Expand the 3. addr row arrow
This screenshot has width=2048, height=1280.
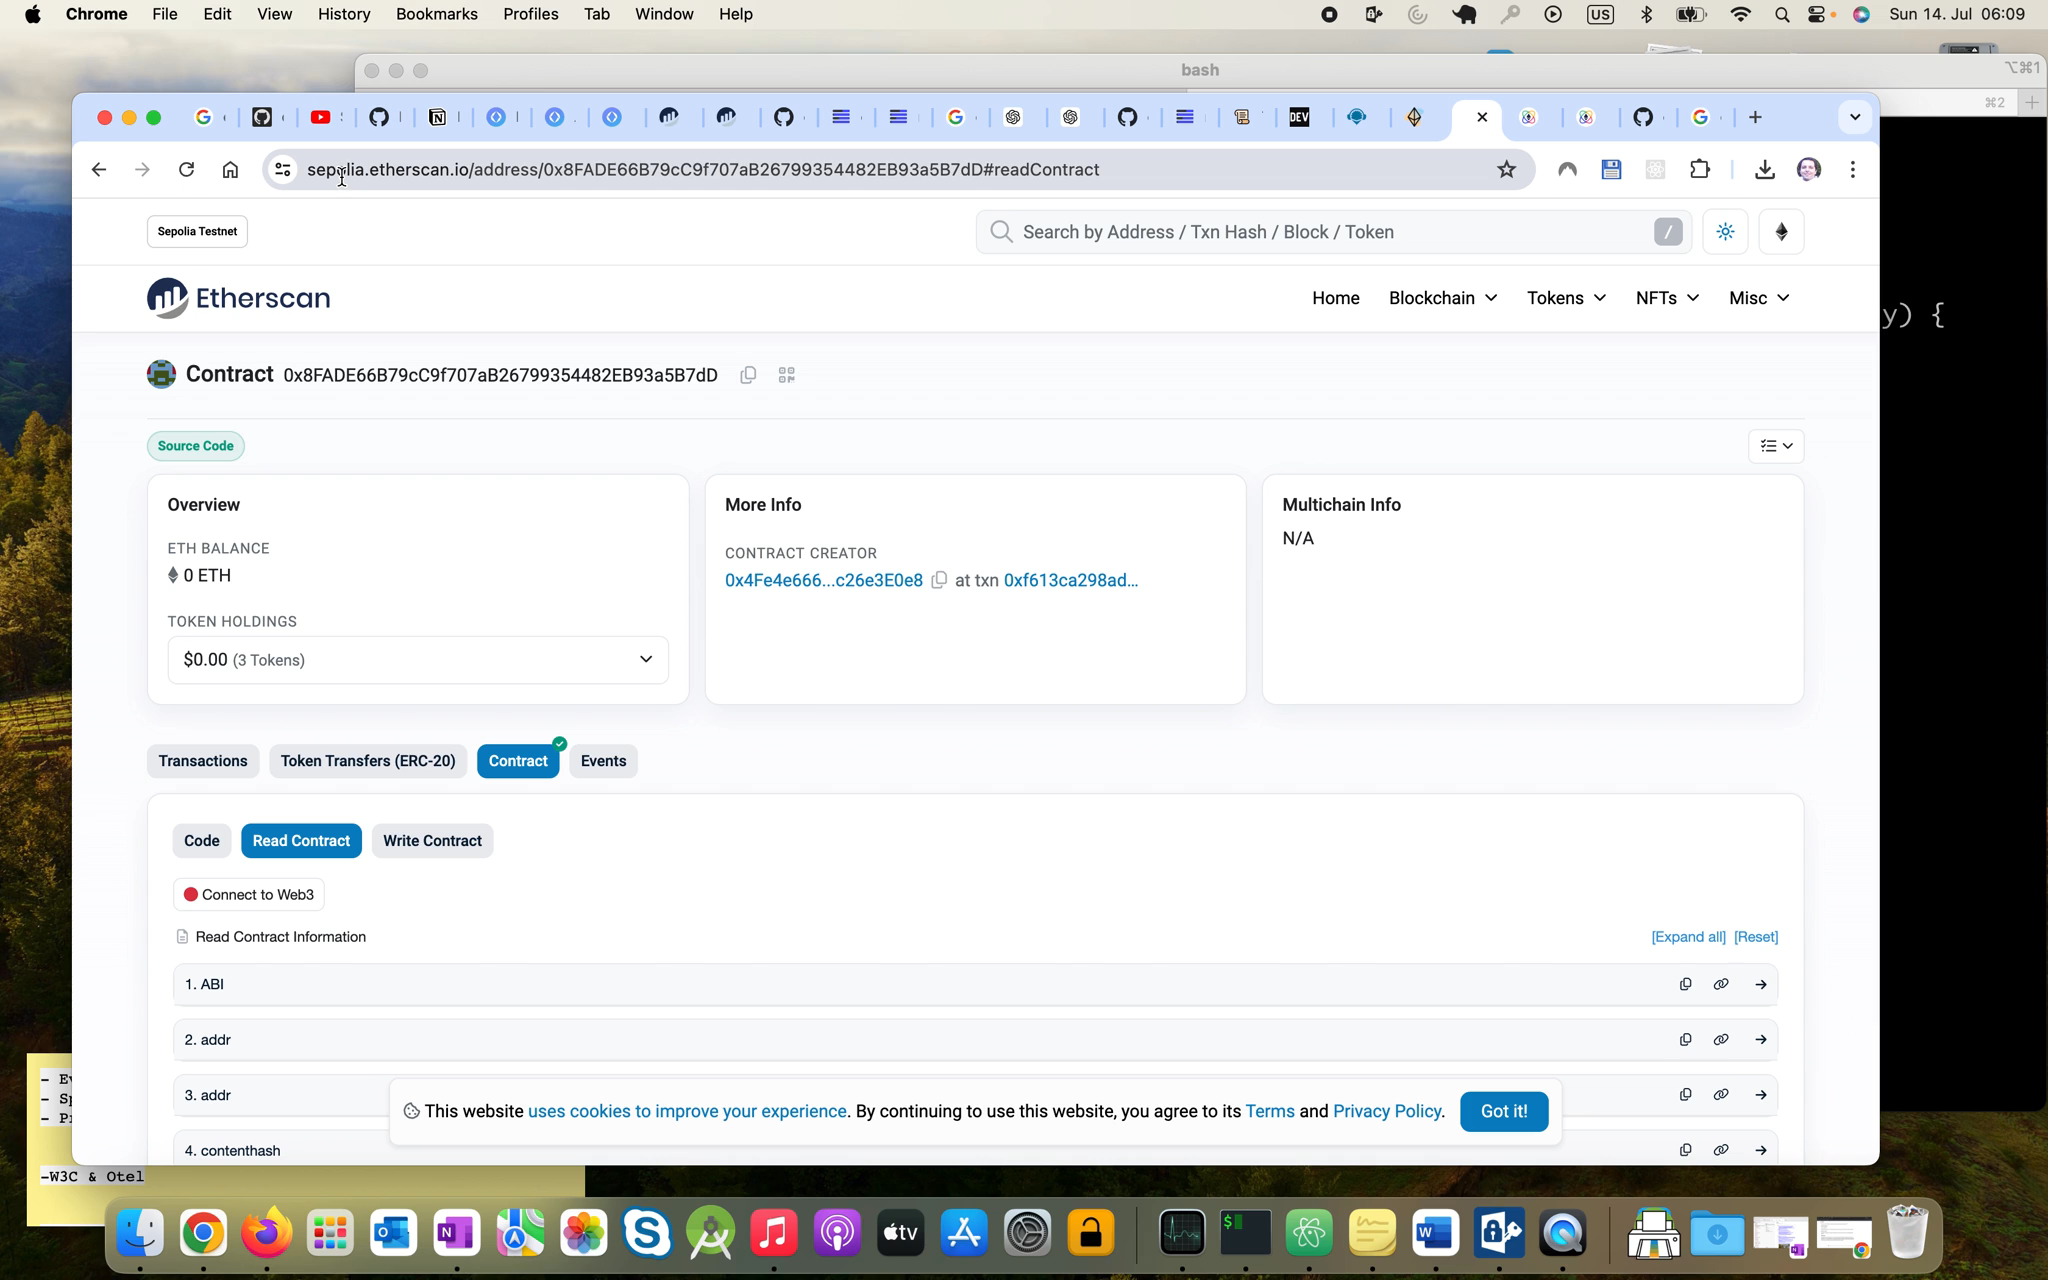[1761, 1095]
